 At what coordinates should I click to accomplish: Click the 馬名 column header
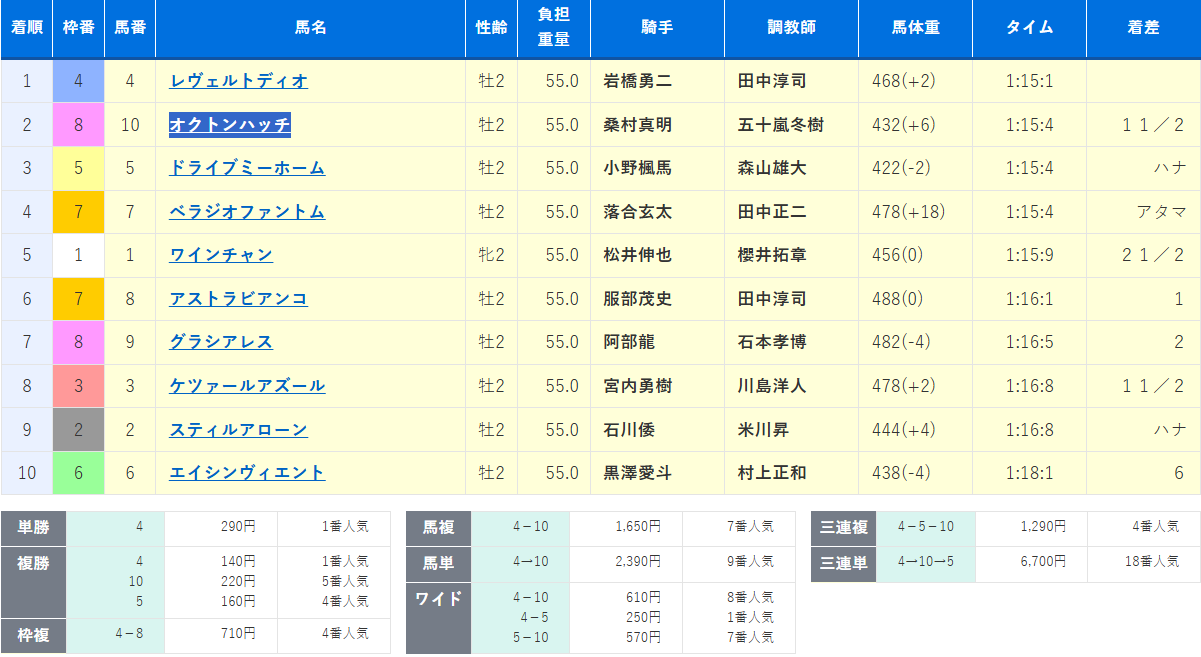click(310, 28)
